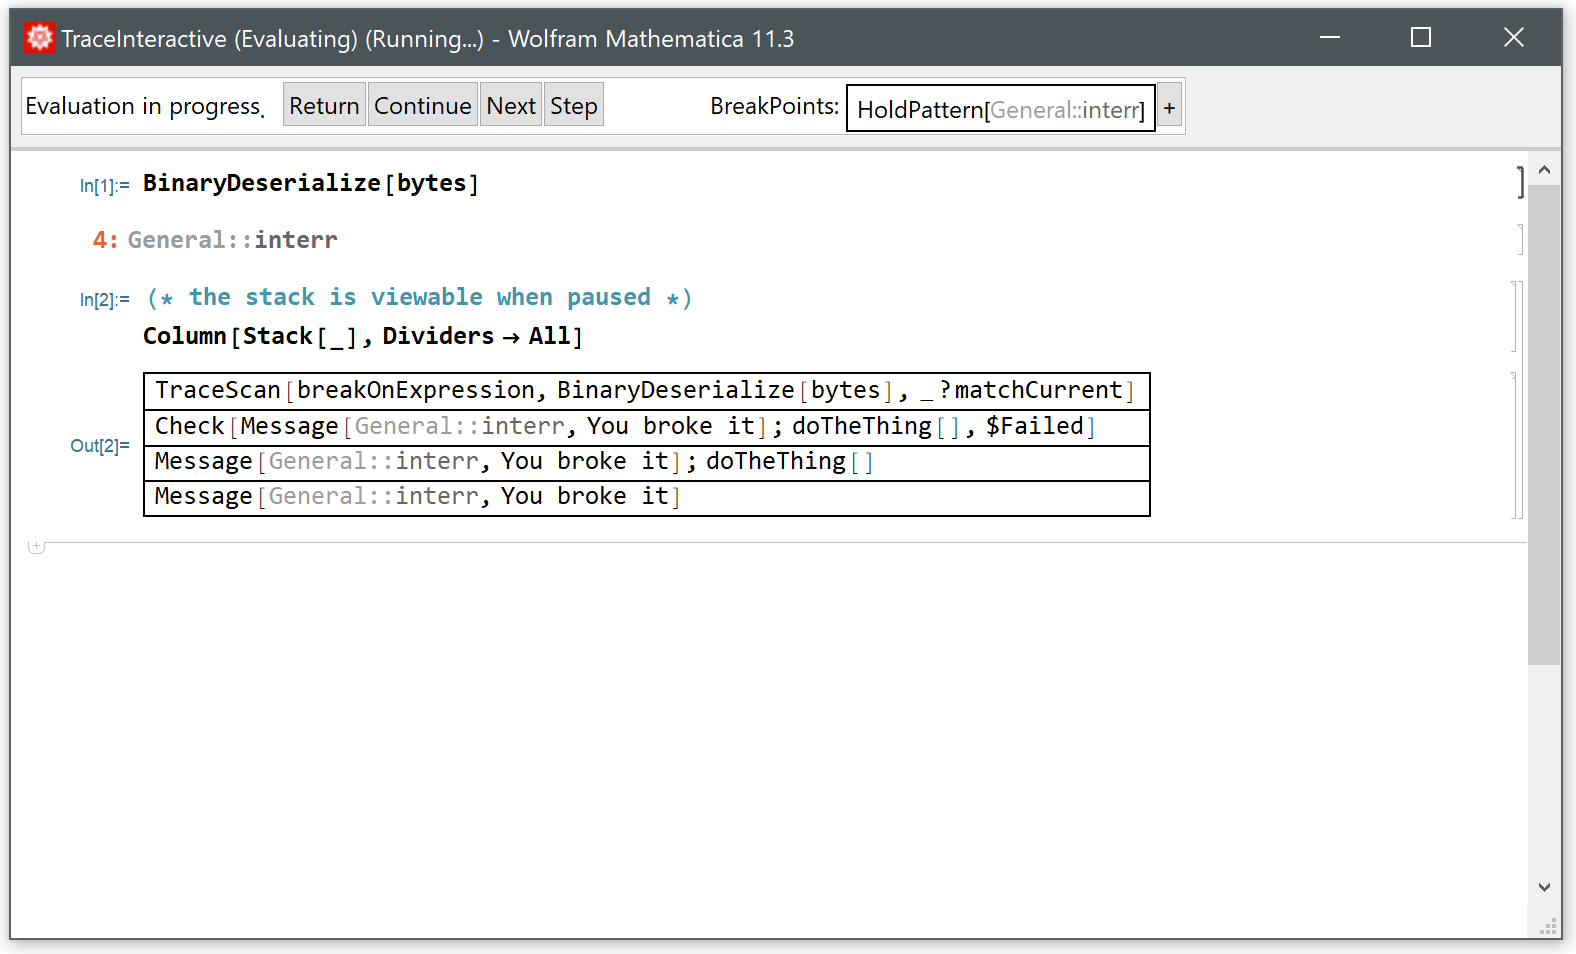Click the plus button beside the BreakPoints field
Image resolution: width=1576 pixels, height=954 pixels.
tap(1169, 107)
